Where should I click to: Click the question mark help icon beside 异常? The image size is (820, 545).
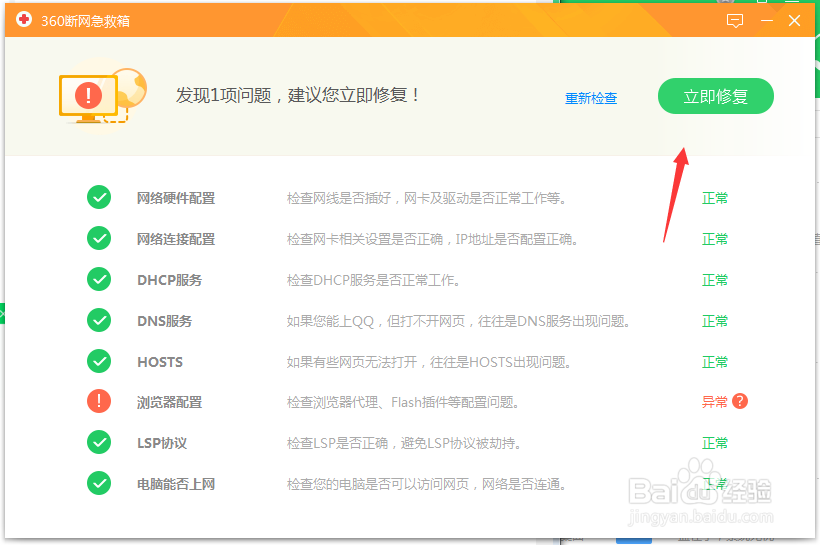[x=739, y=401]
